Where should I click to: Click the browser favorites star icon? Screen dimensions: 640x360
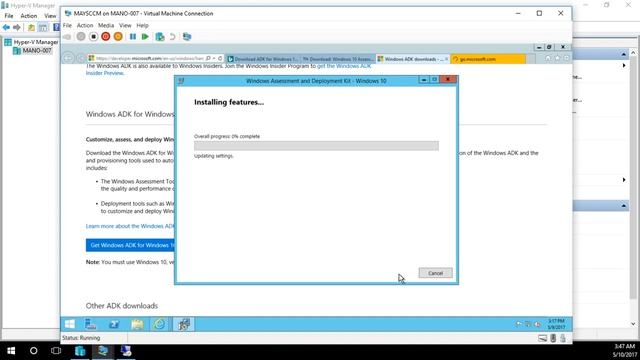[557, 58]
